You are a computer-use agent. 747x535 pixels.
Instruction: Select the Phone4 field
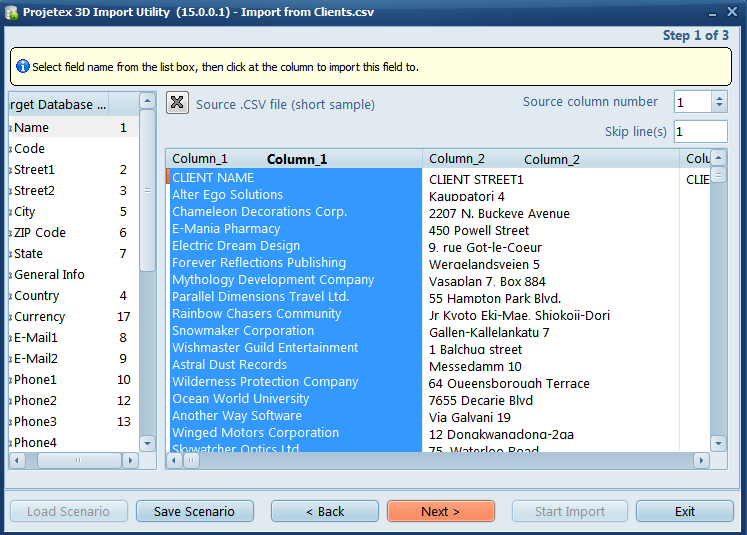[x=74, y=442]
